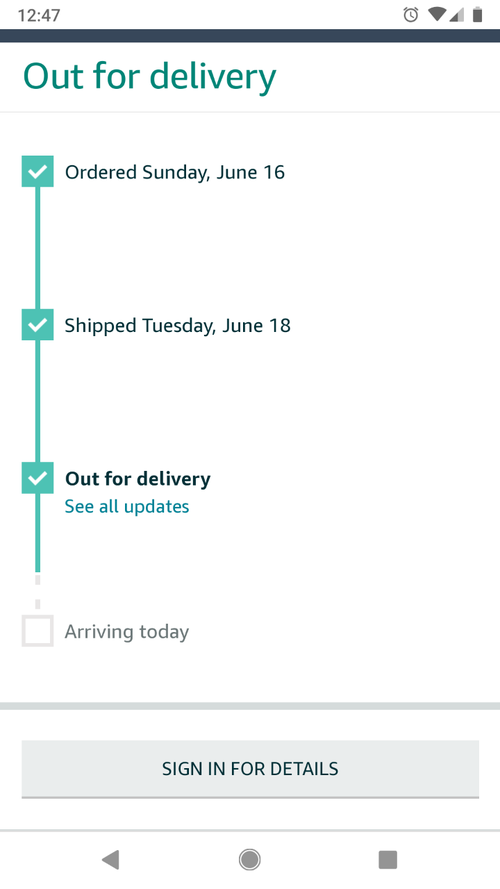The image size is (500, 889).
Task: Tap the Android home circle button
Action: coord(249,860)
